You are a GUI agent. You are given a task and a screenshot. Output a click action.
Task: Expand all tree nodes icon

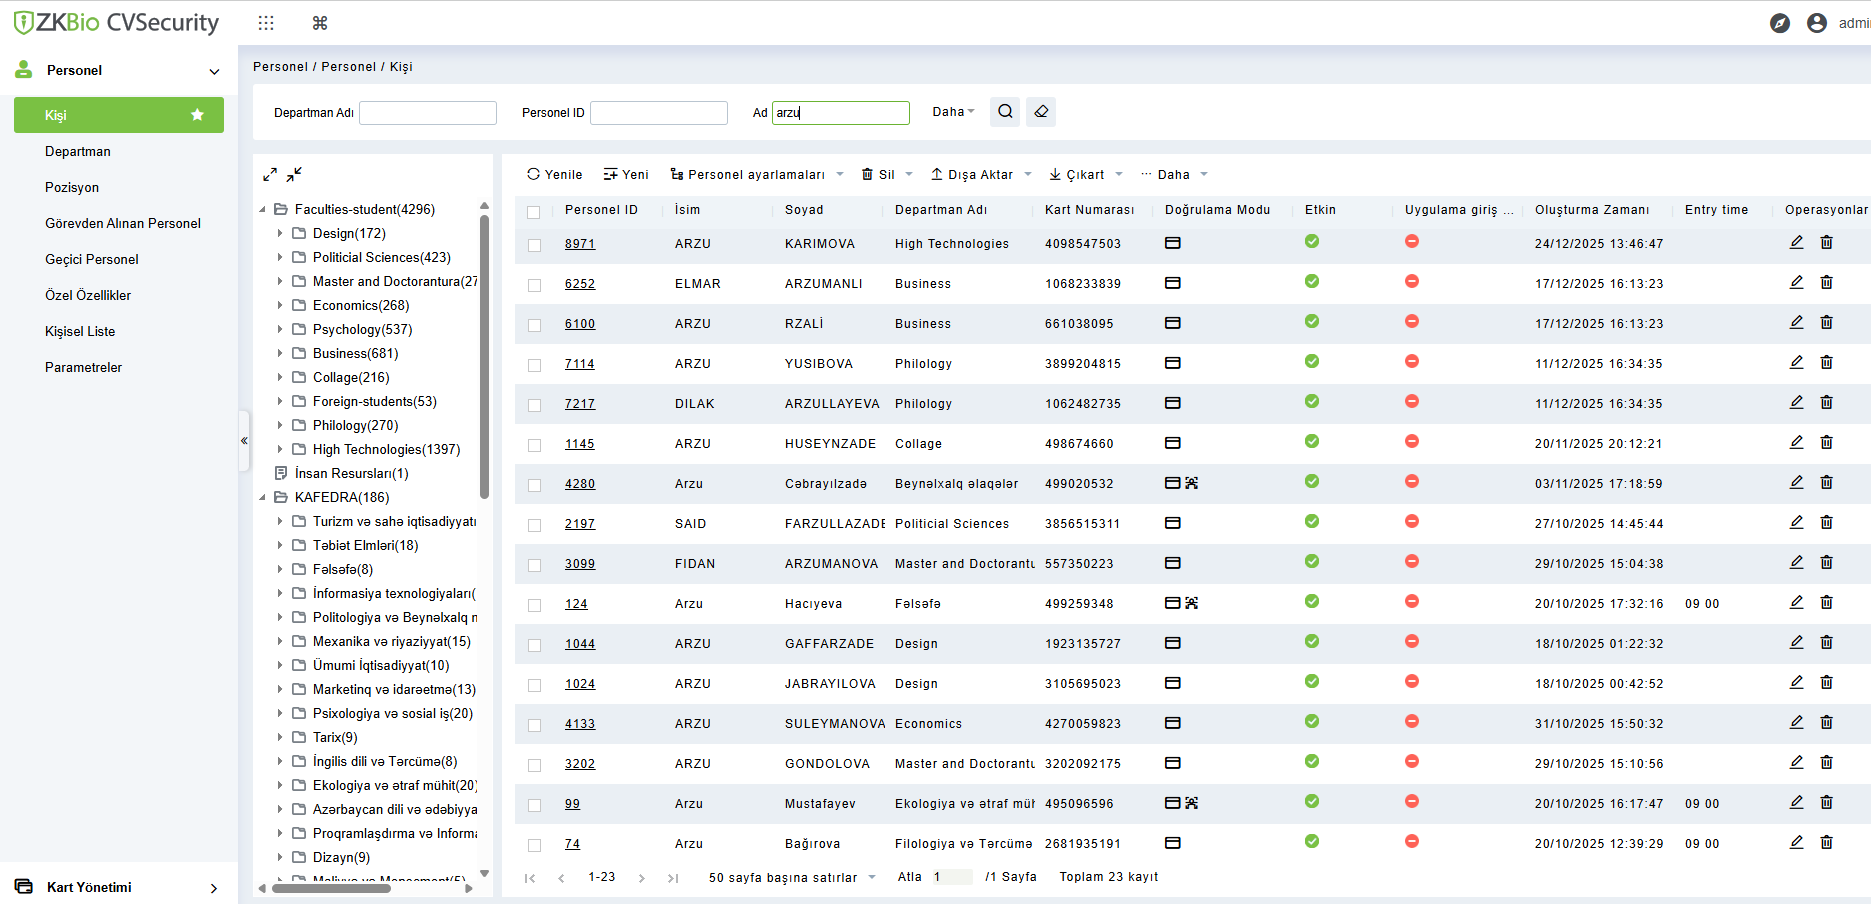pyautogui.click(x=270, y=175)
